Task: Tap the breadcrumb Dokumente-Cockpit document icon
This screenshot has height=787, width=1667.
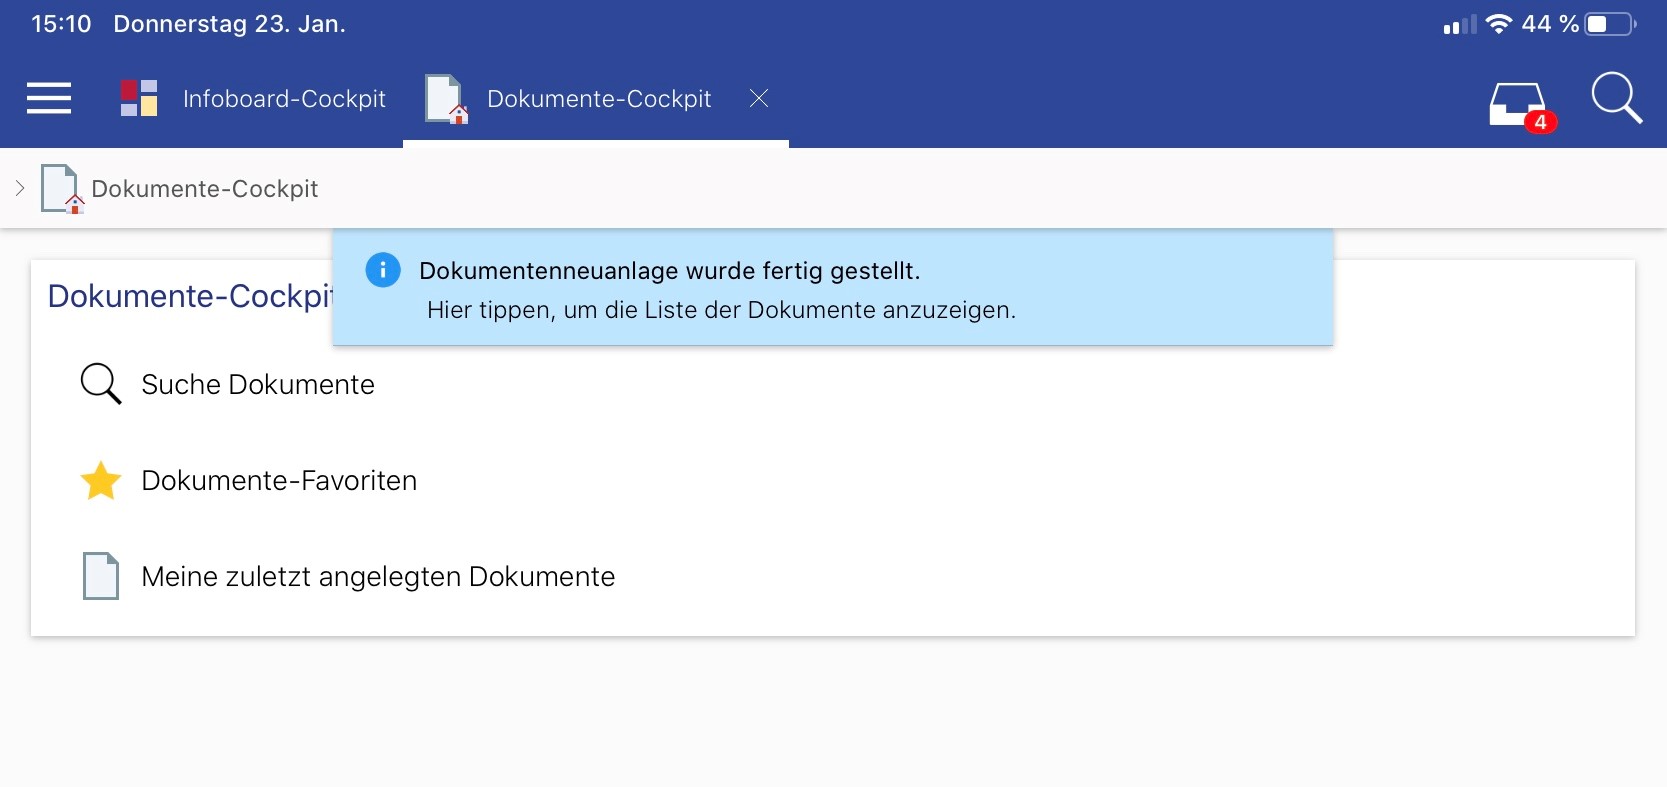Action: [x=61, y=188]
